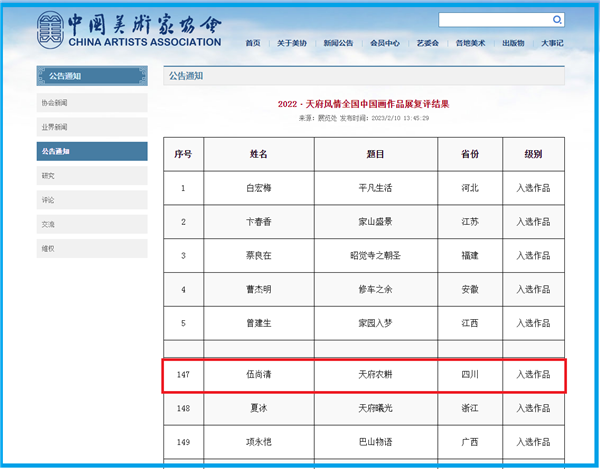Click the red article title 天府风情全国中国画作品展复评结果

pos(363,103)
